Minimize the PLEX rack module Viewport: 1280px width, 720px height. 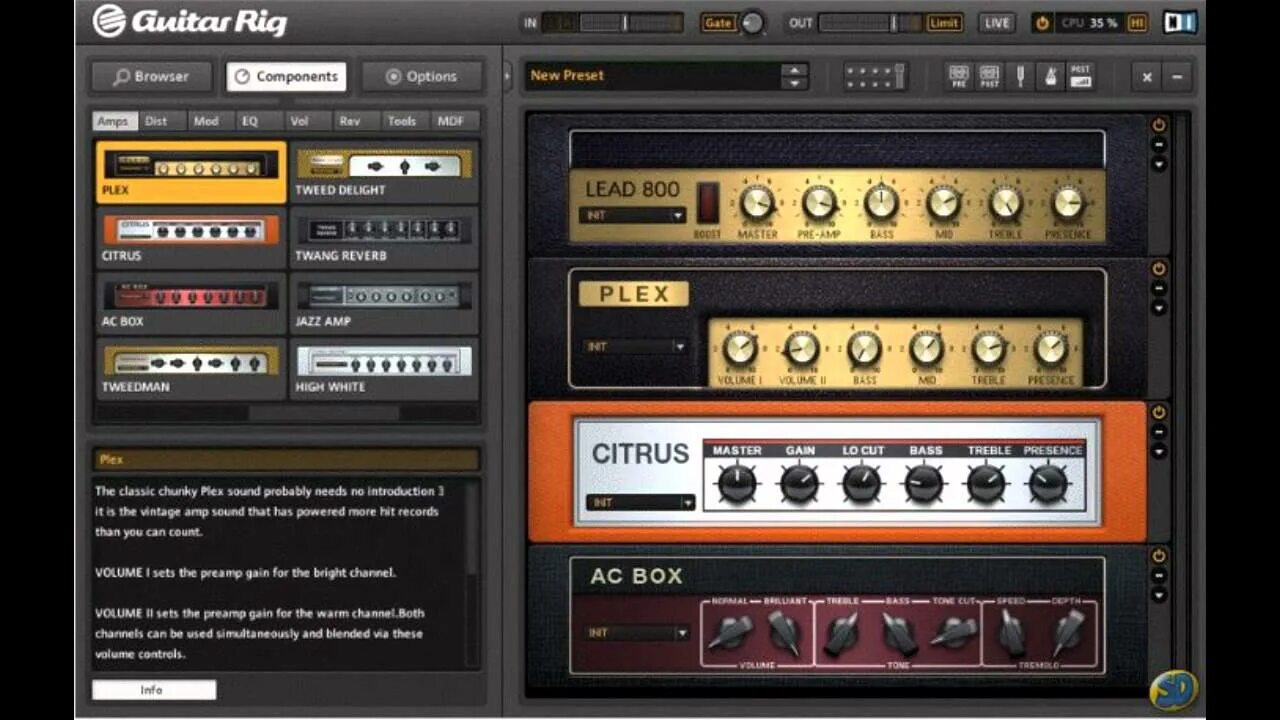1159,288
